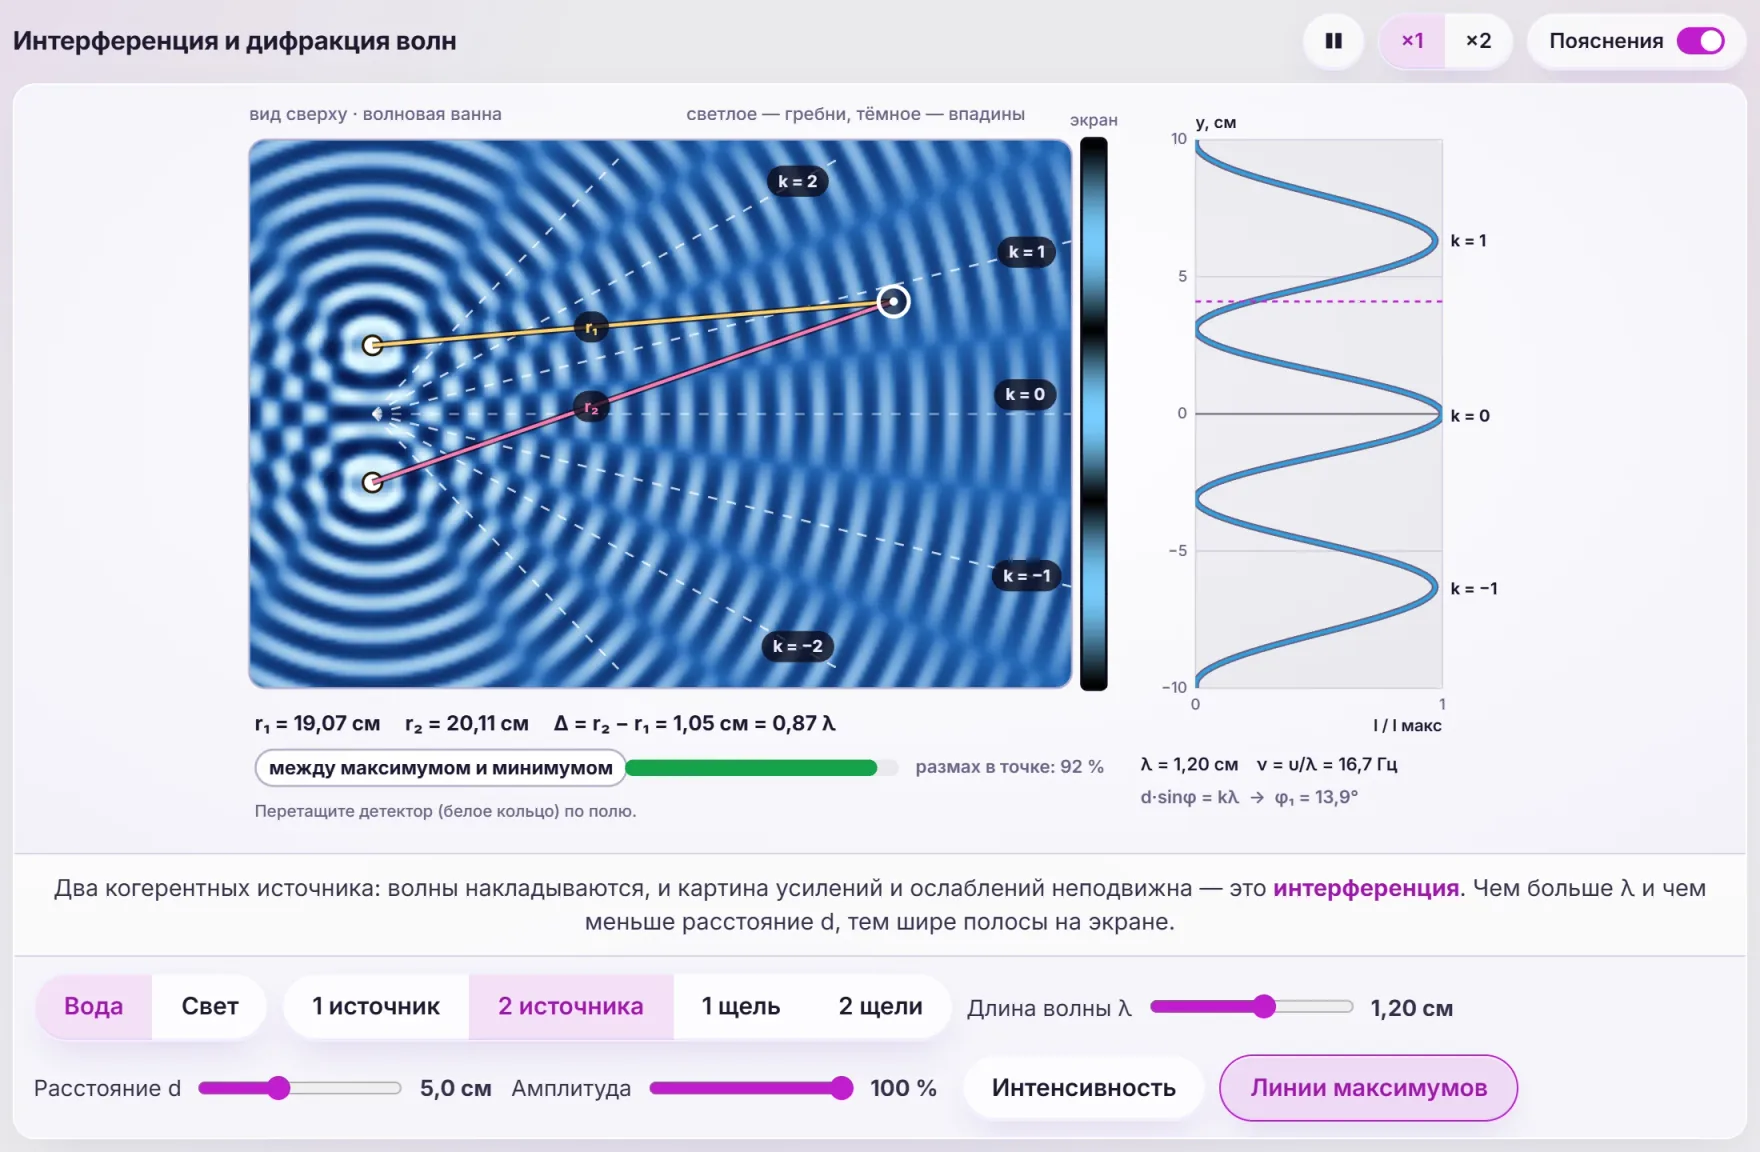Click the k = 2 label in the wave field
Screen dimensions: 1760x1152
798,181
